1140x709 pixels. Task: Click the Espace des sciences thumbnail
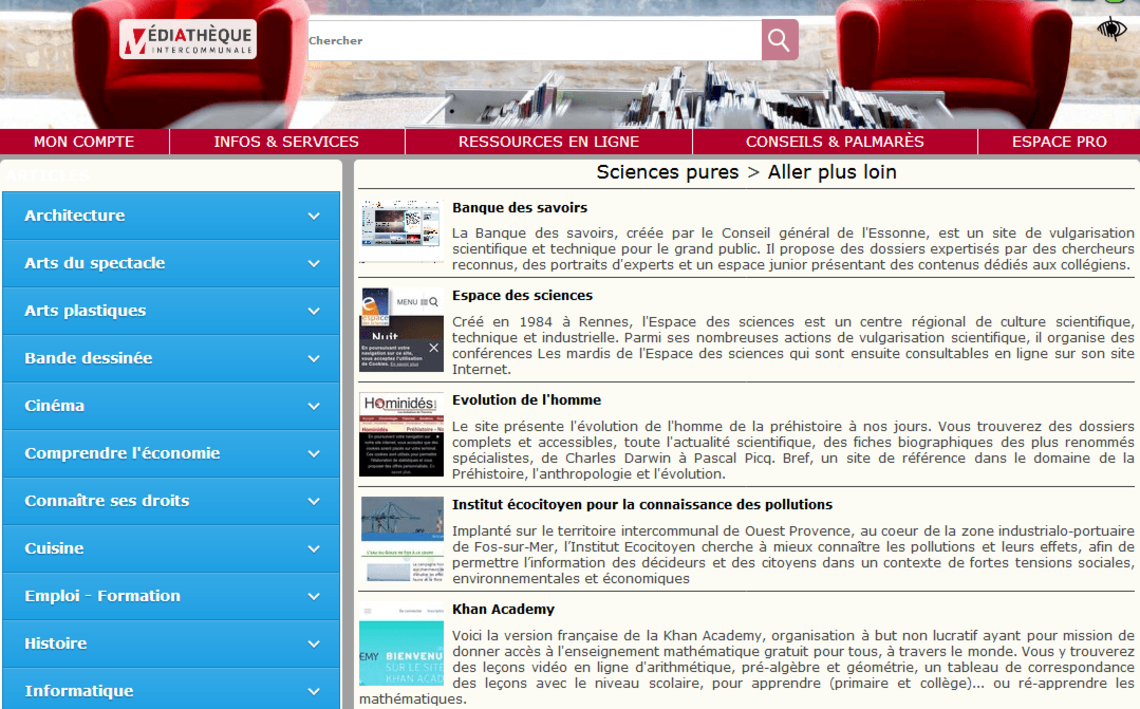coord(401,330)
